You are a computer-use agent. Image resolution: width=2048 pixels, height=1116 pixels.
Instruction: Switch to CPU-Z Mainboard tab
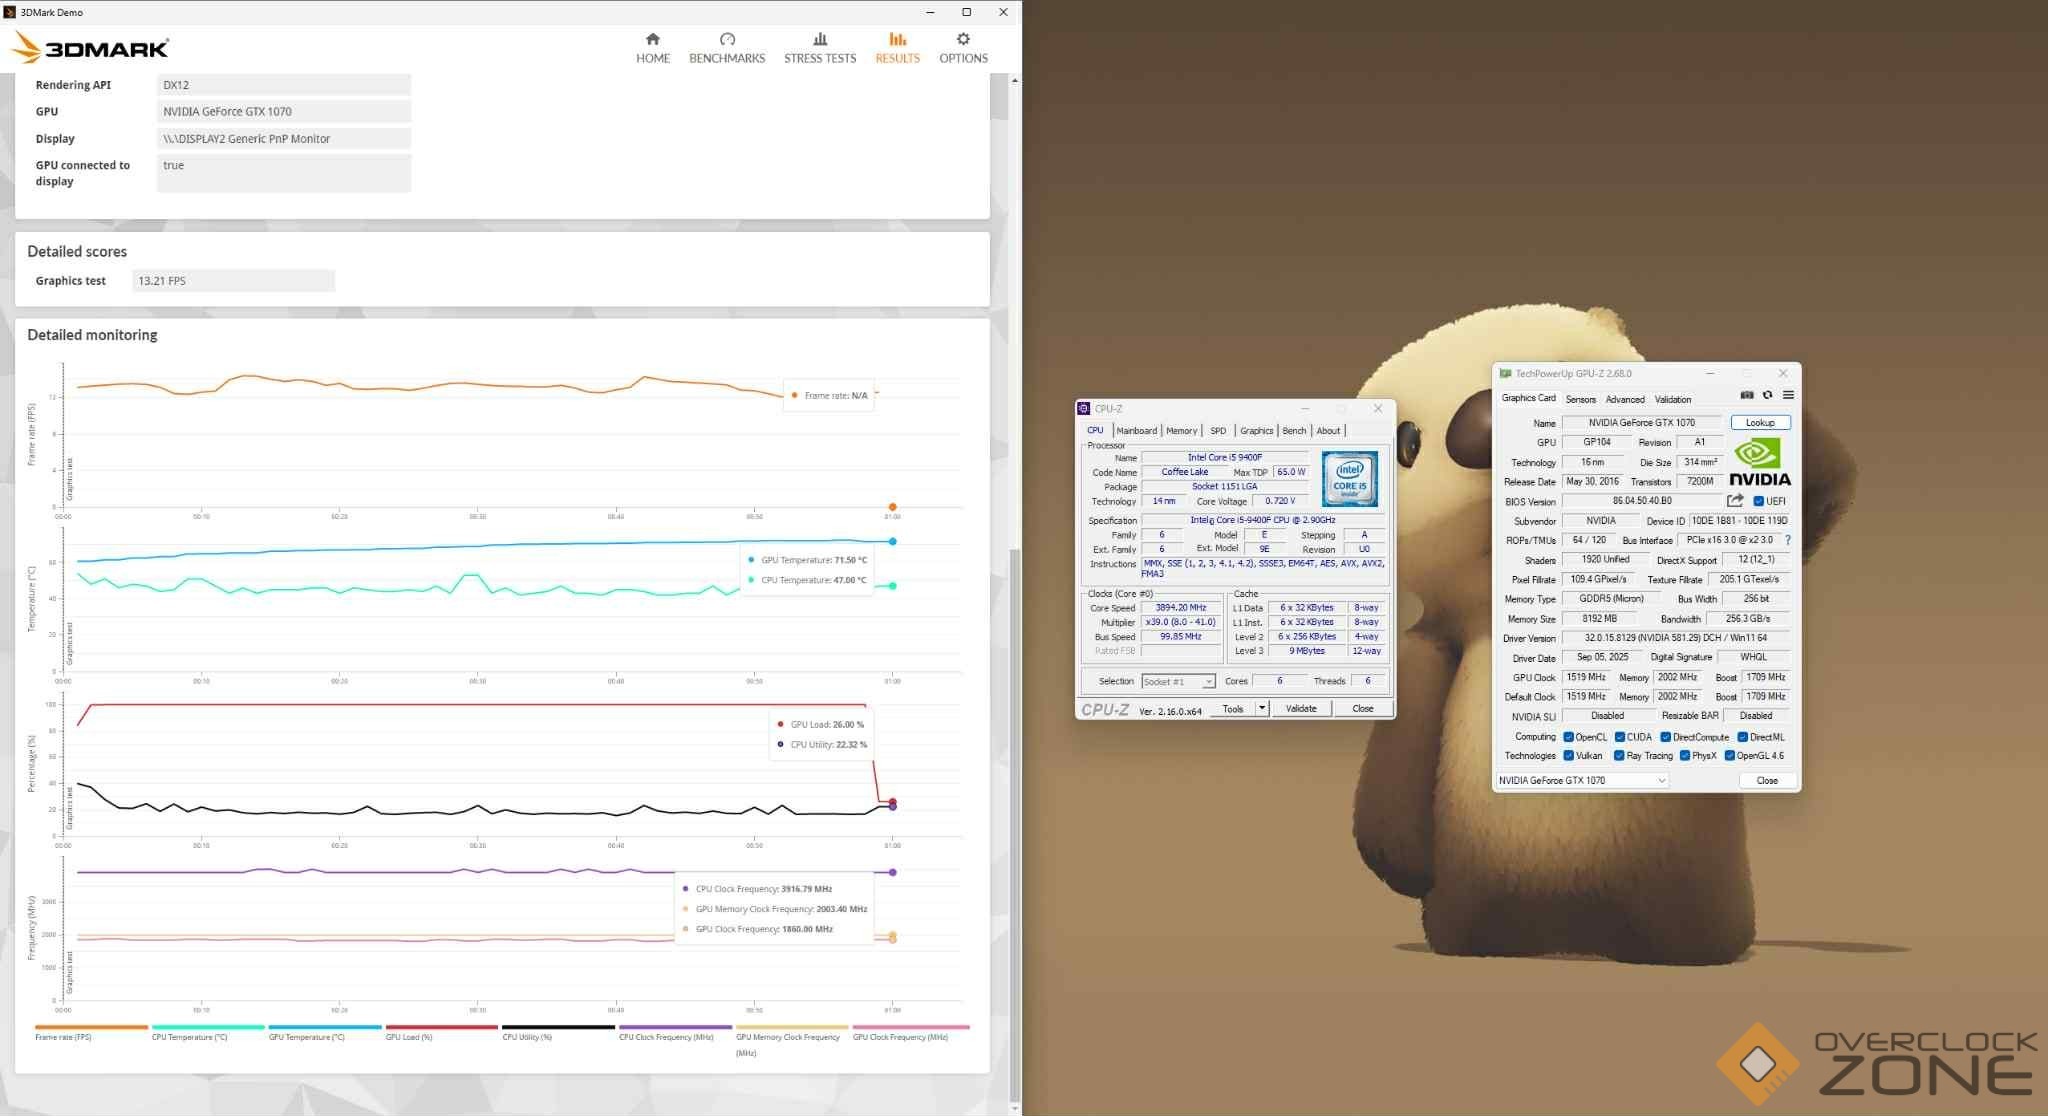(1136, 431)
